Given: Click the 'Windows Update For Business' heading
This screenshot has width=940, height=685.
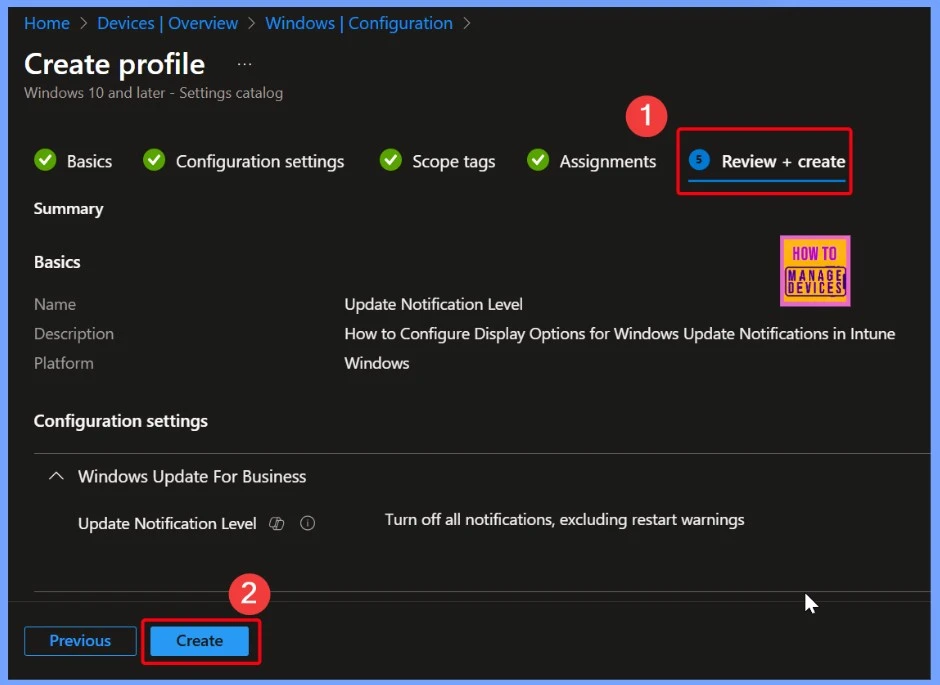Looking at the screenshot, I should point(192,476).
